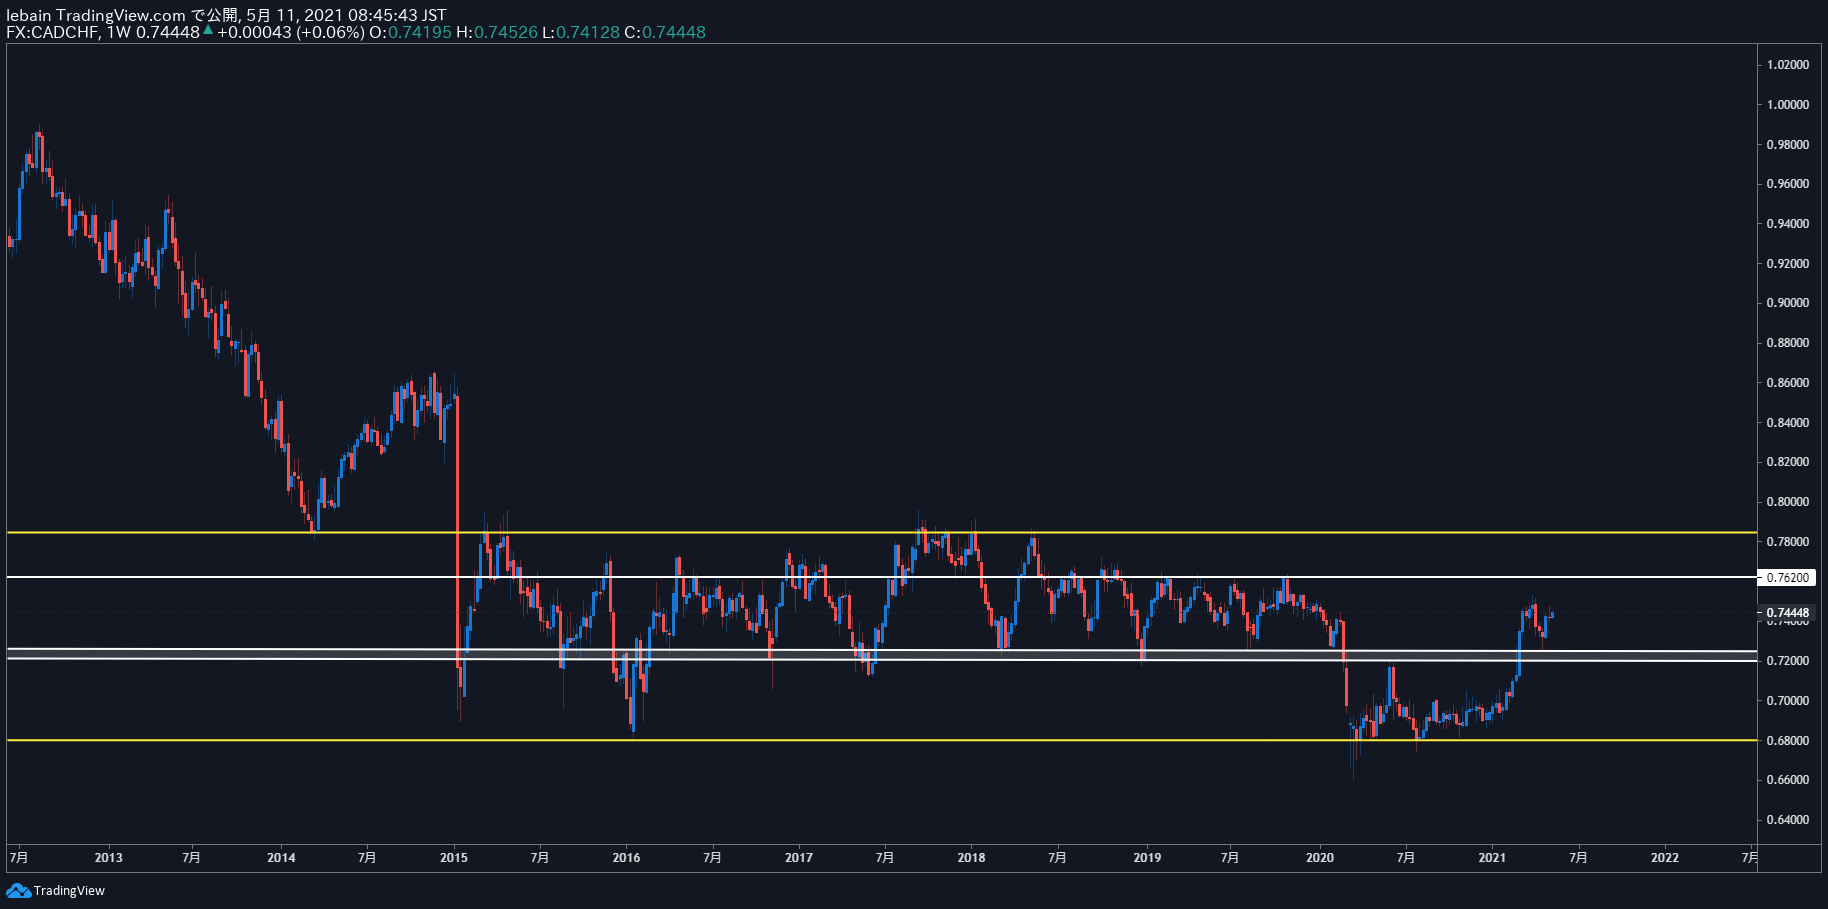The height and width of the screenshot is (909, 1828).
Task: Select the current price tag 0.74448 on axis
Action: [x=1787, y=612]
